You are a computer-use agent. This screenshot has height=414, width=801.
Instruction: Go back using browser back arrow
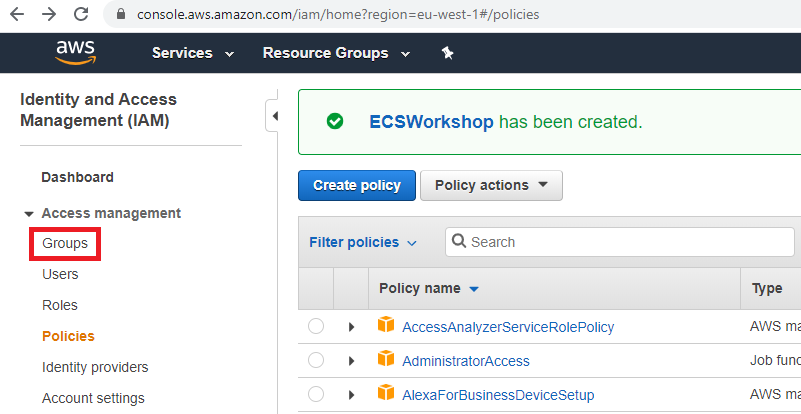coord(17,15)
